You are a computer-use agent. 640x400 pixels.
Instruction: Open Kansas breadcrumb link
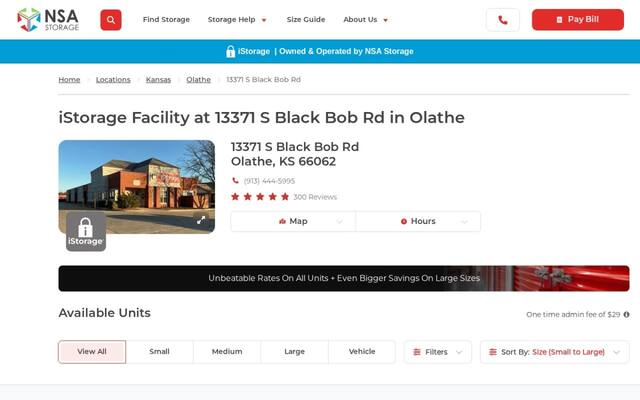pyautogui.click(x=158, y=80)
